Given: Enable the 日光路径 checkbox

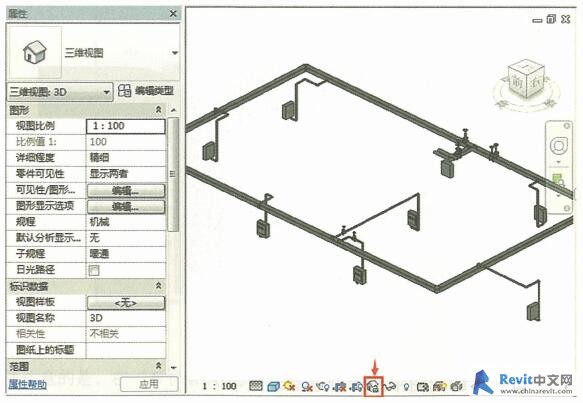Looking at the screenshot, I should [94, 270].
